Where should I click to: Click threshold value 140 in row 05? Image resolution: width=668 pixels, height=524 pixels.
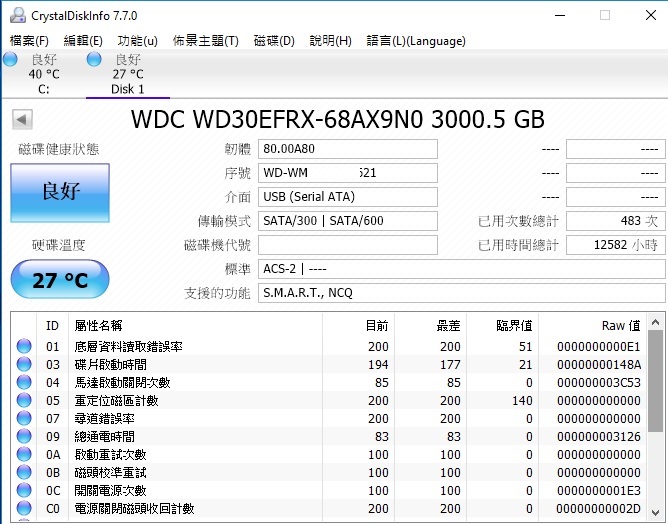[522, 400]
